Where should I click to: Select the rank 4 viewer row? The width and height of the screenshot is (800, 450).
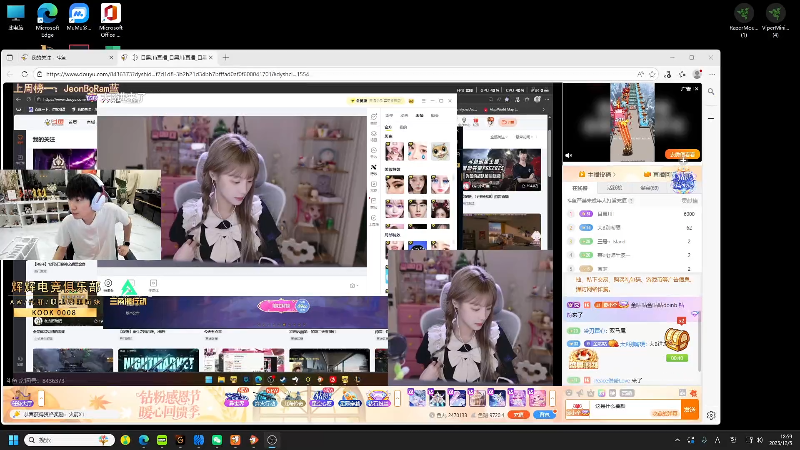(632, 255)
